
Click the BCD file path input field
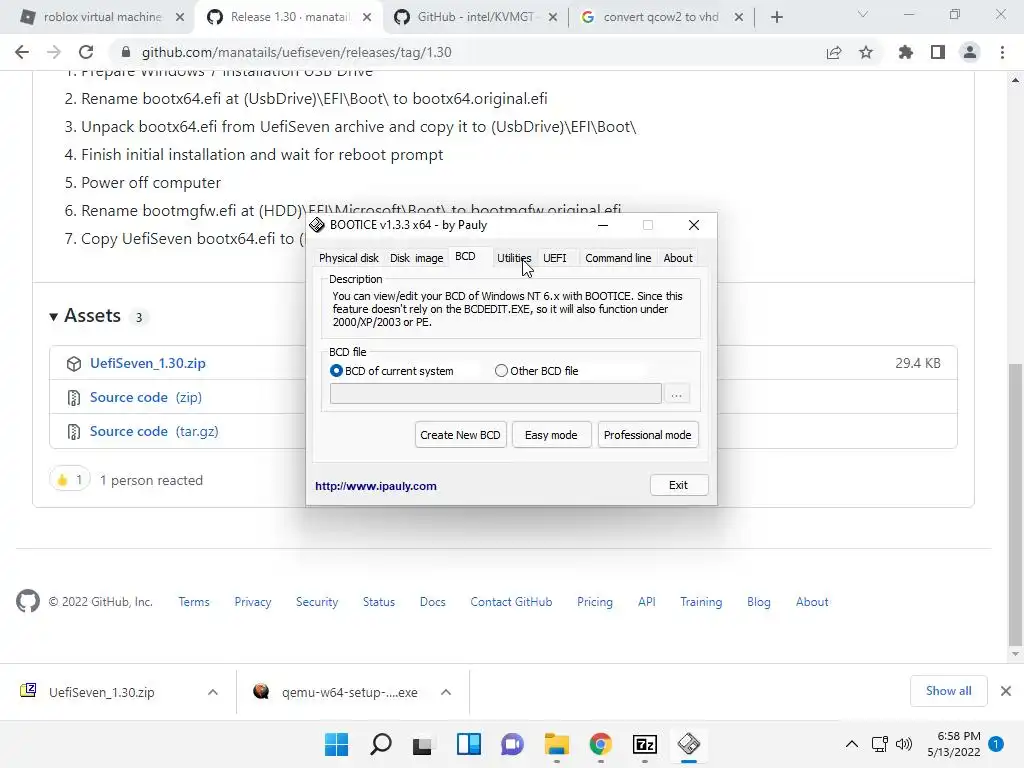pos(496,394)
